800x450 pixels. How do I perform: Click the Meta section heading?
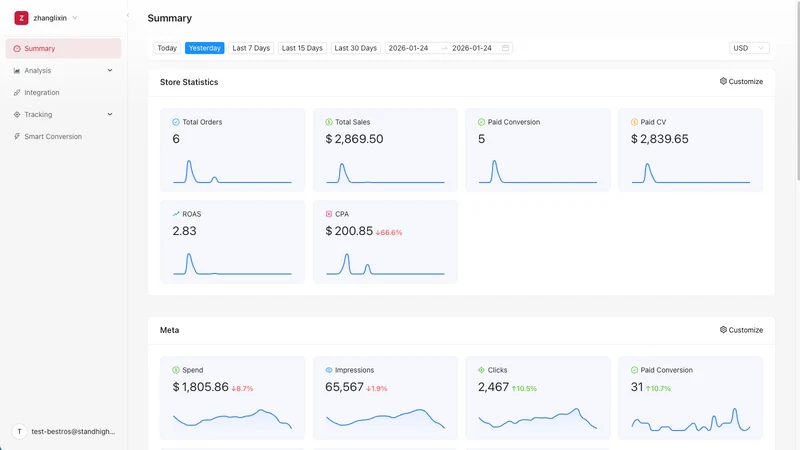(x=169, y=330)
